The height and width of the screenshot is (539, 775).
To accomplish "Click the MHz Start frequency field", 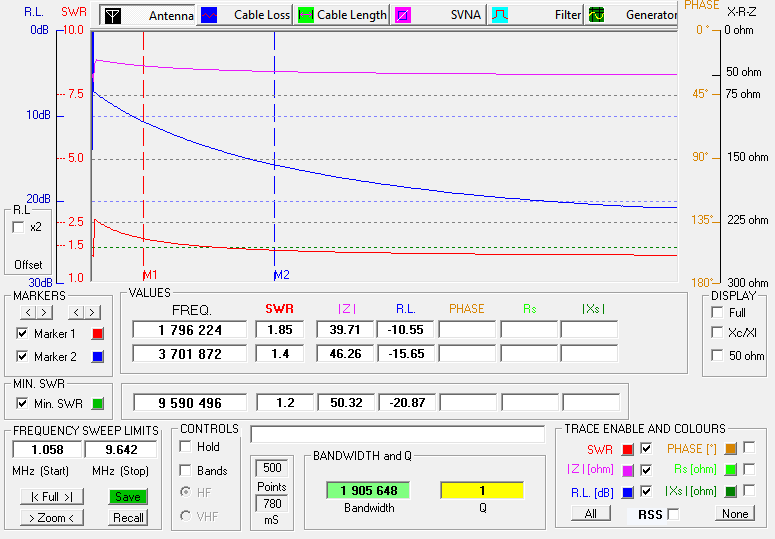I will (48, 450).
